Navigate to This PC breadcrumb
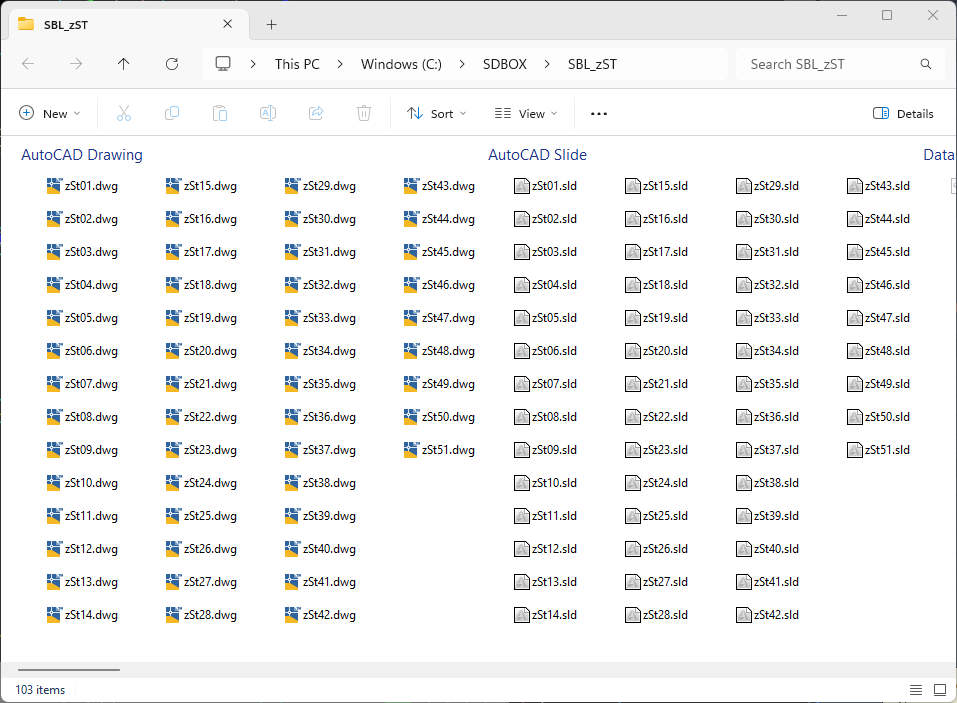Screen dimensions: 957x703 (x=297, y=64)
